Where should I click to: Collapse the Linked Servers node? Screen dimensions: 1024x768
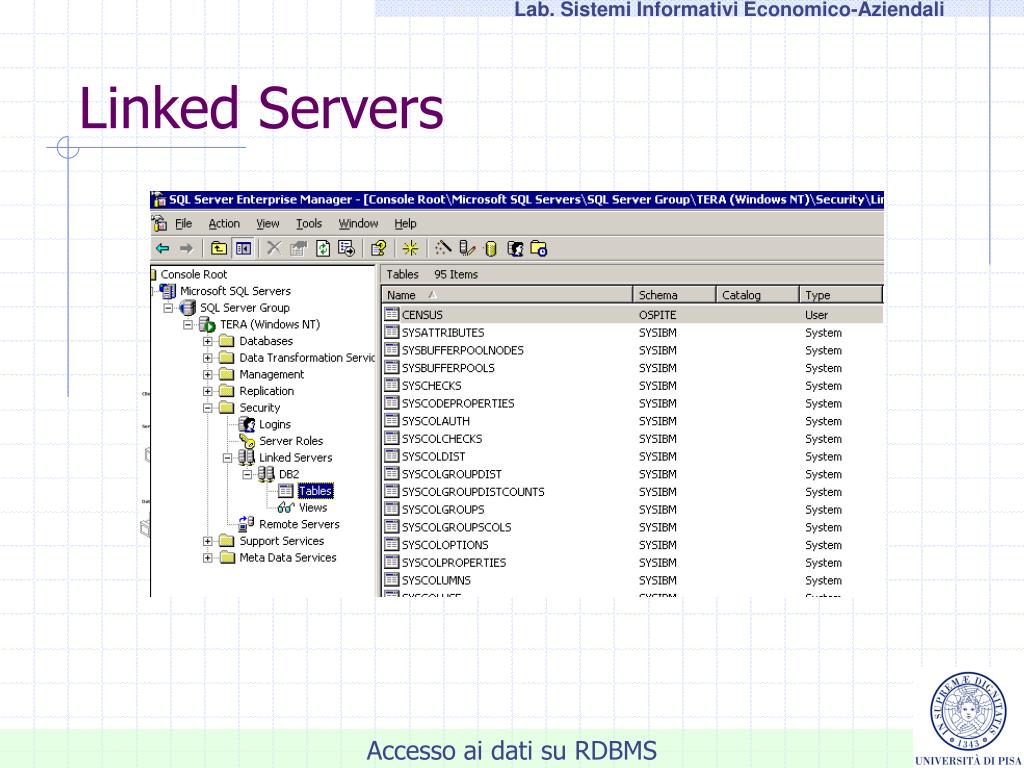tap(227, 458)
